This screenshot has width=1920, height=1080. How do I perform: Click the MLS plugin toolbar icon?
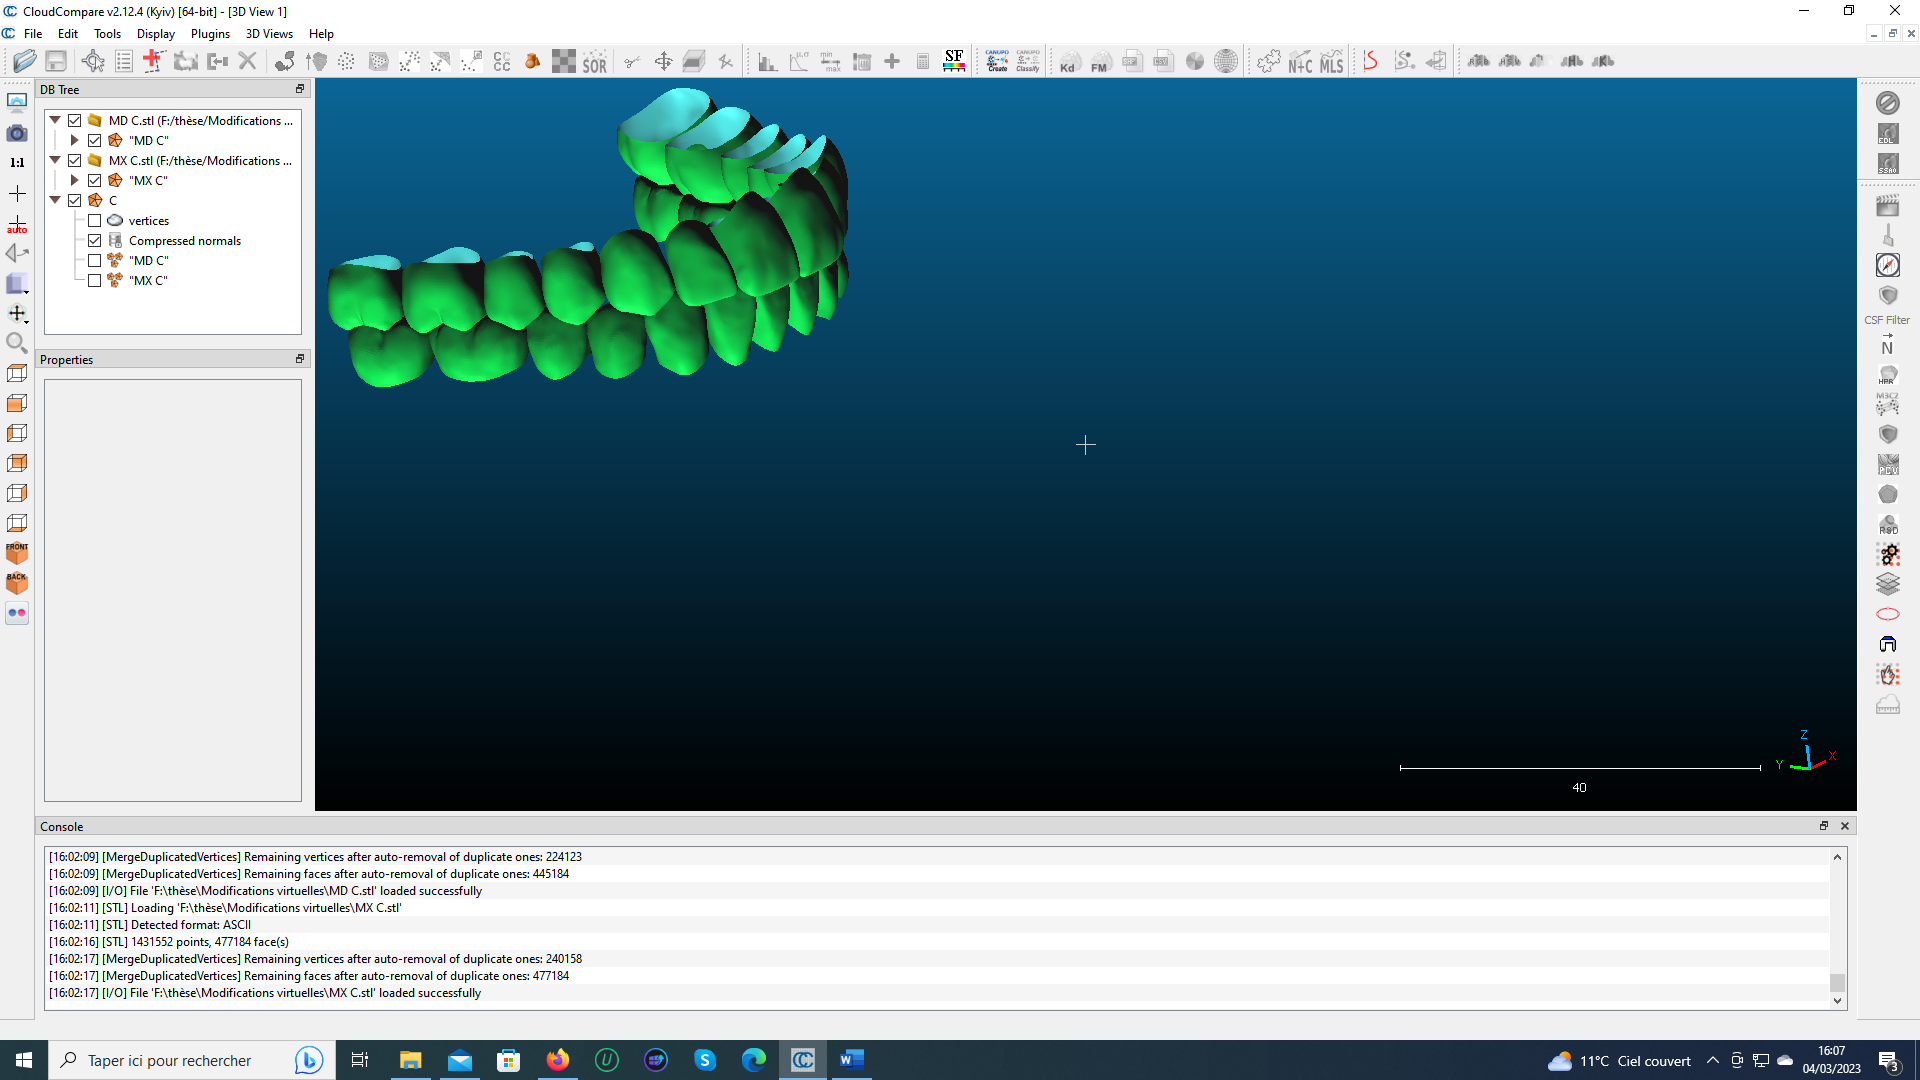[x=1331, y=62]
